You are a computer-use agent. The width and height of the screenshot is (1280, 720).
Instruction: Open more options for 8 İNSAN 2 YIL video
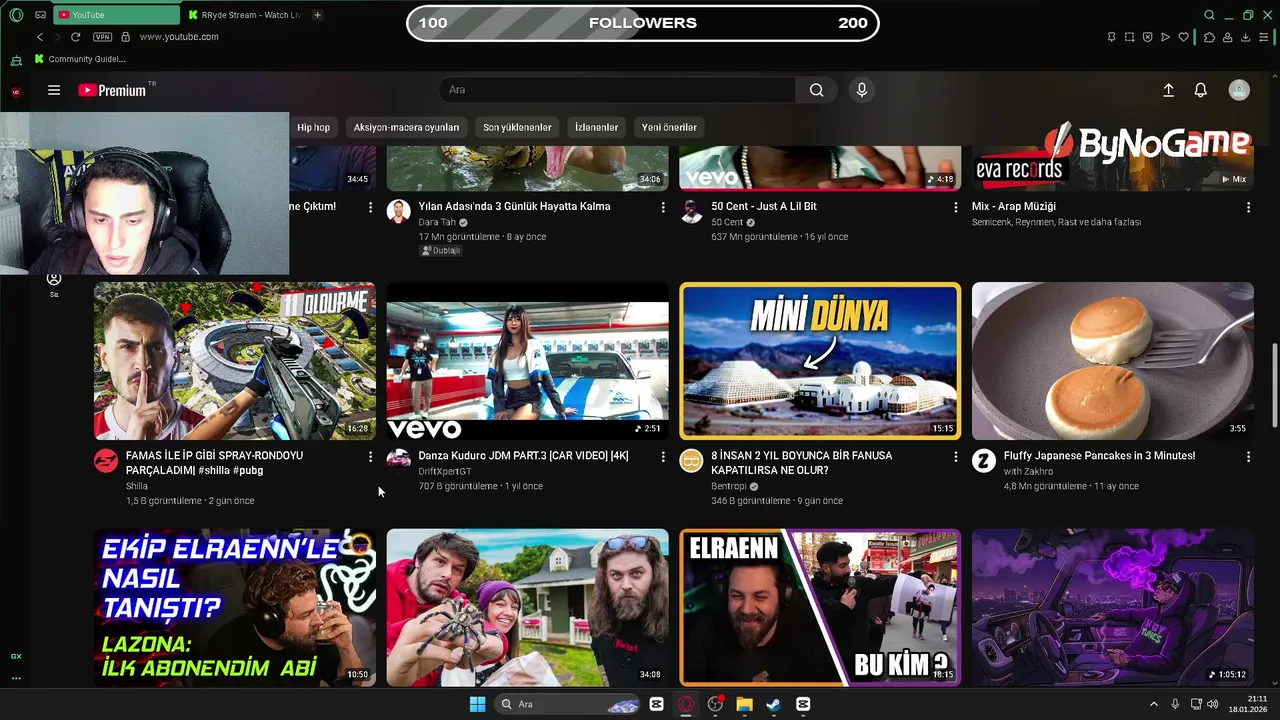coord(956,456)
